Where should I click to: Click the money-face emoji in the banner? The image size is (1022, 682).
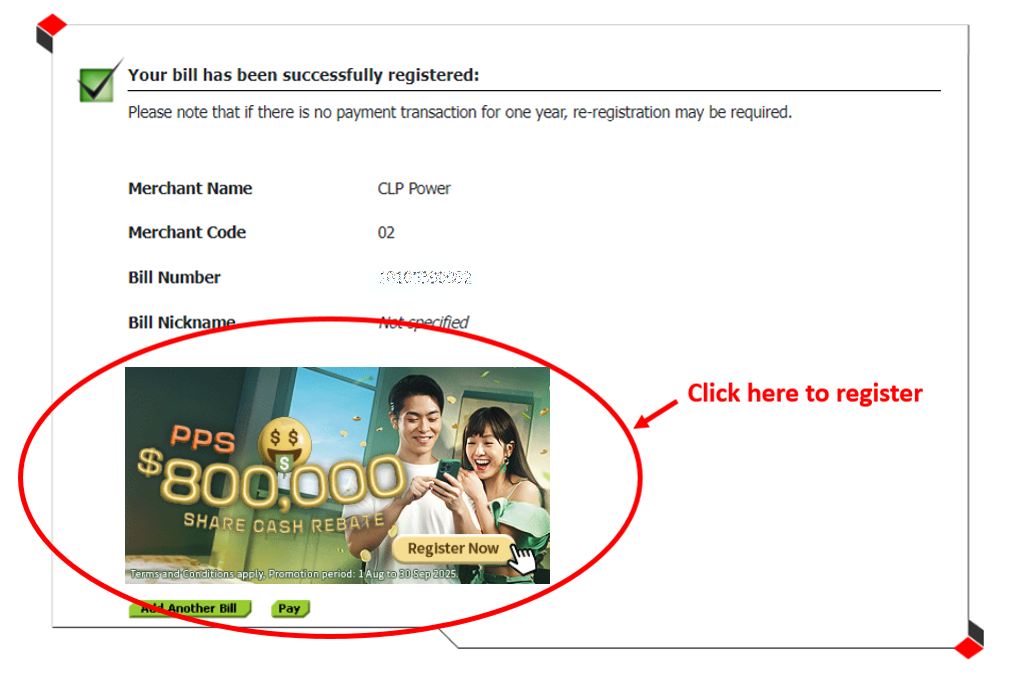click(x=285, y=444)
